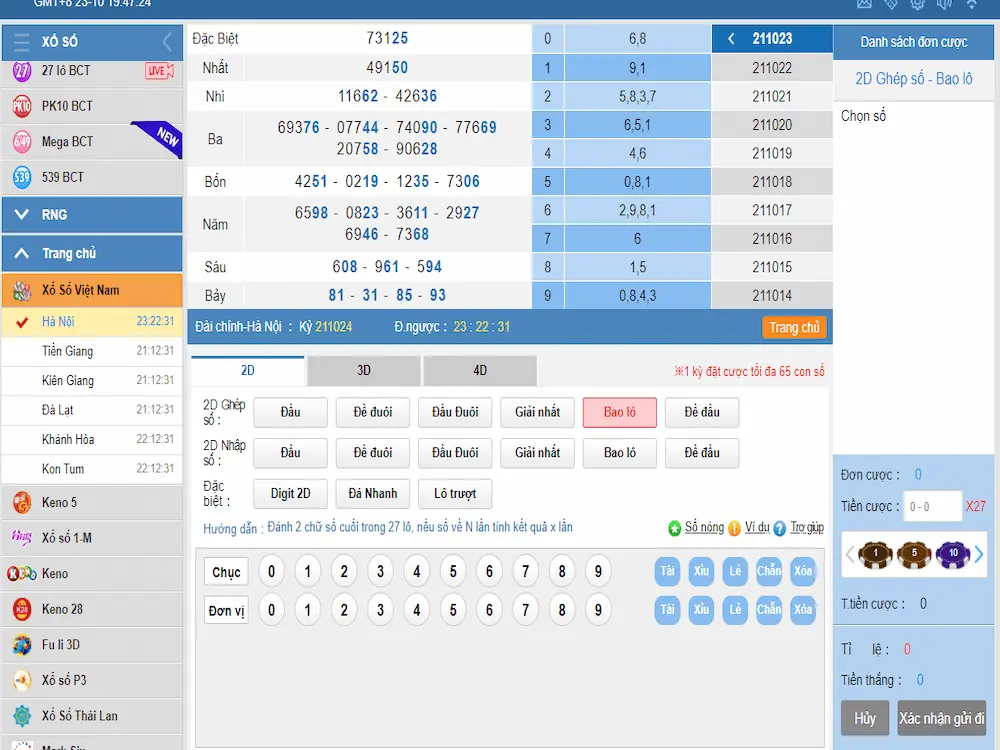Viewport: 1000px width, 750px height.
Task: Open 539 BCT game icon
Action: (x=22, y=177)
